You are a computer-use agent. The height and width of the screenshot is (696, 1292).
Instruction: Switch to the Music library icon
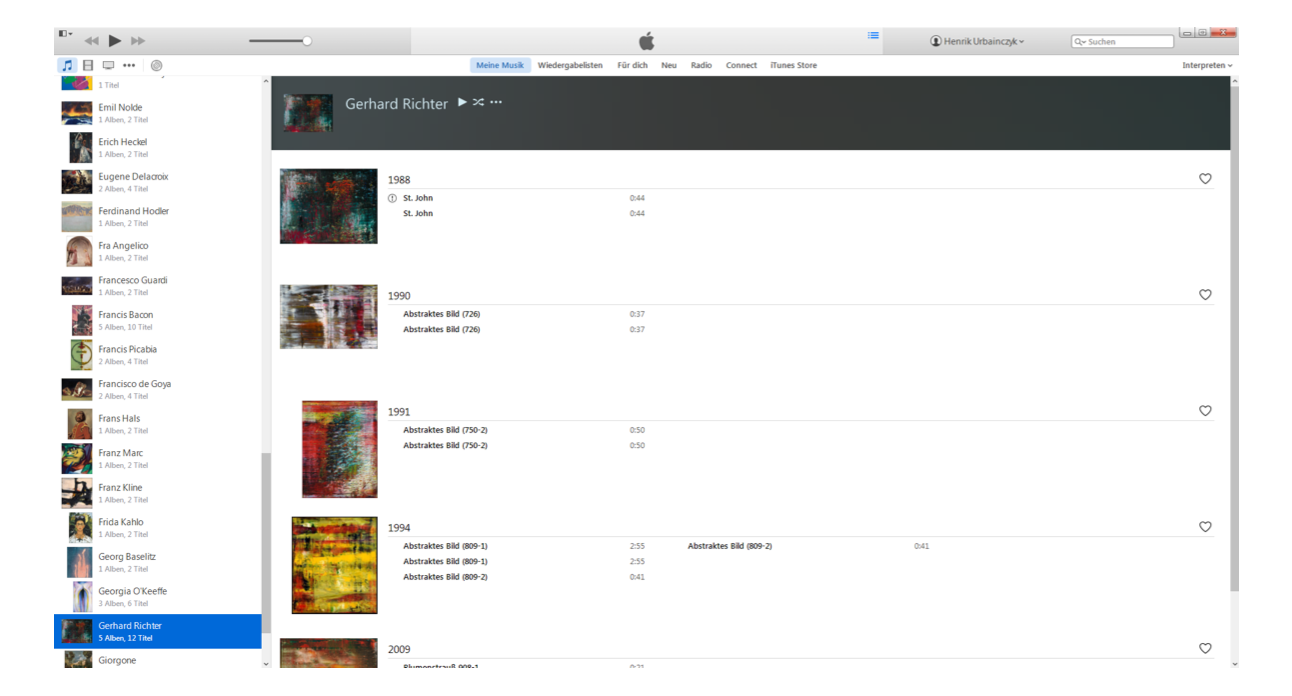click(x=67, y=65)
